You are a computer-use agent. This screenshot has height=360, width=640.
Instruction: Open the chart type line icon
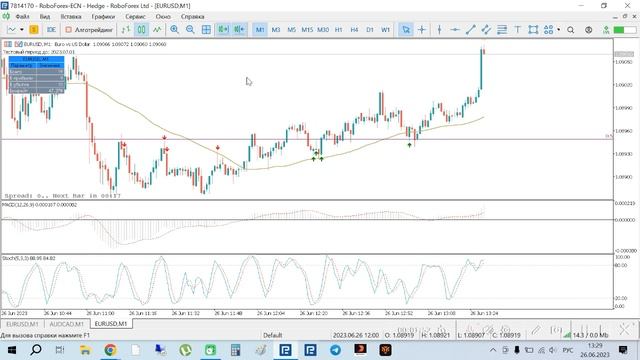pyautogui.click(x=12, y=30)
